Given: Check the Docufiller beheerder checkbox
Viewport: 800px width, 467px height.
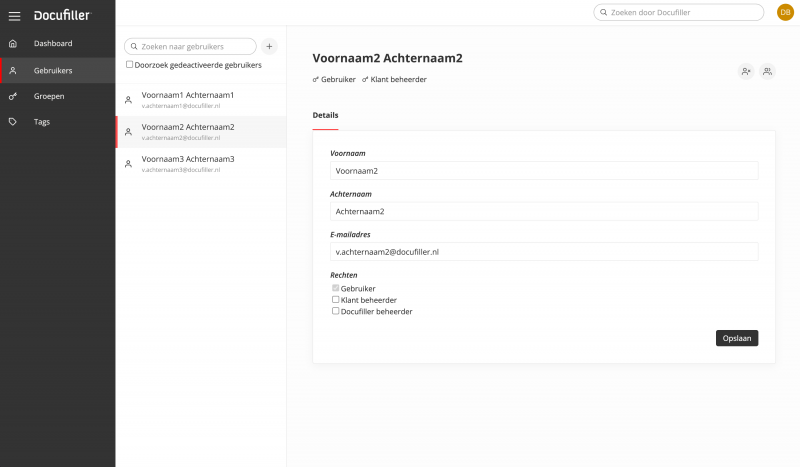Looking at the screenshot, I should [336, 311].
